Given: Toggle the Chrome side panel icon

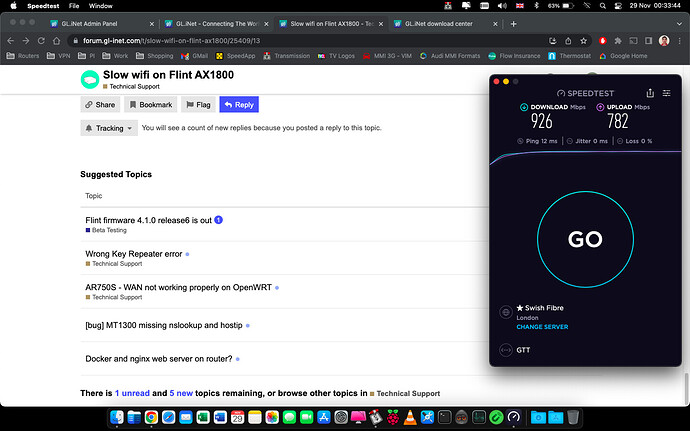Looking at the screenshot, I should pyautogui.click(x=649, y=41).
